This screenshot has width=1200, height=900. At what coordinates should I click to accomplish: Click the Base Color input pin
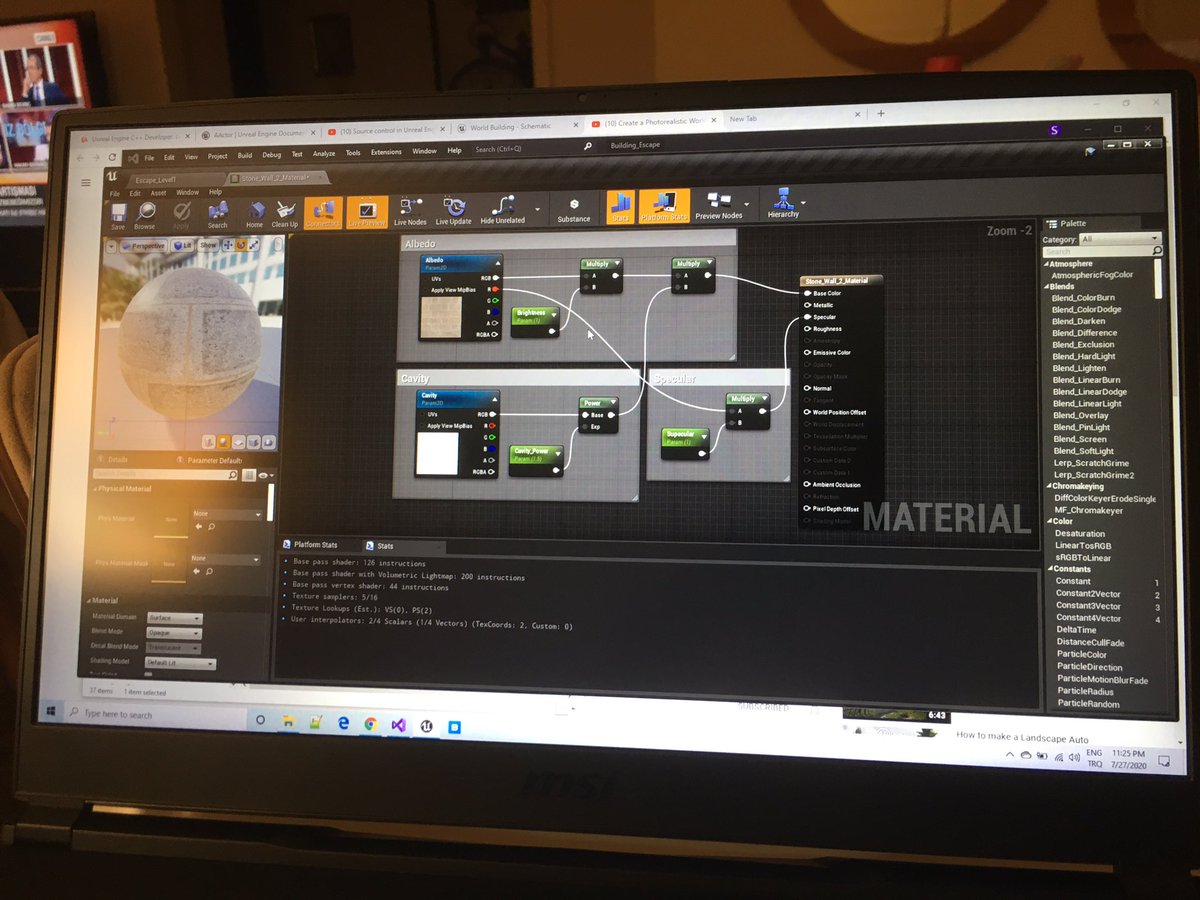point(808,293)
